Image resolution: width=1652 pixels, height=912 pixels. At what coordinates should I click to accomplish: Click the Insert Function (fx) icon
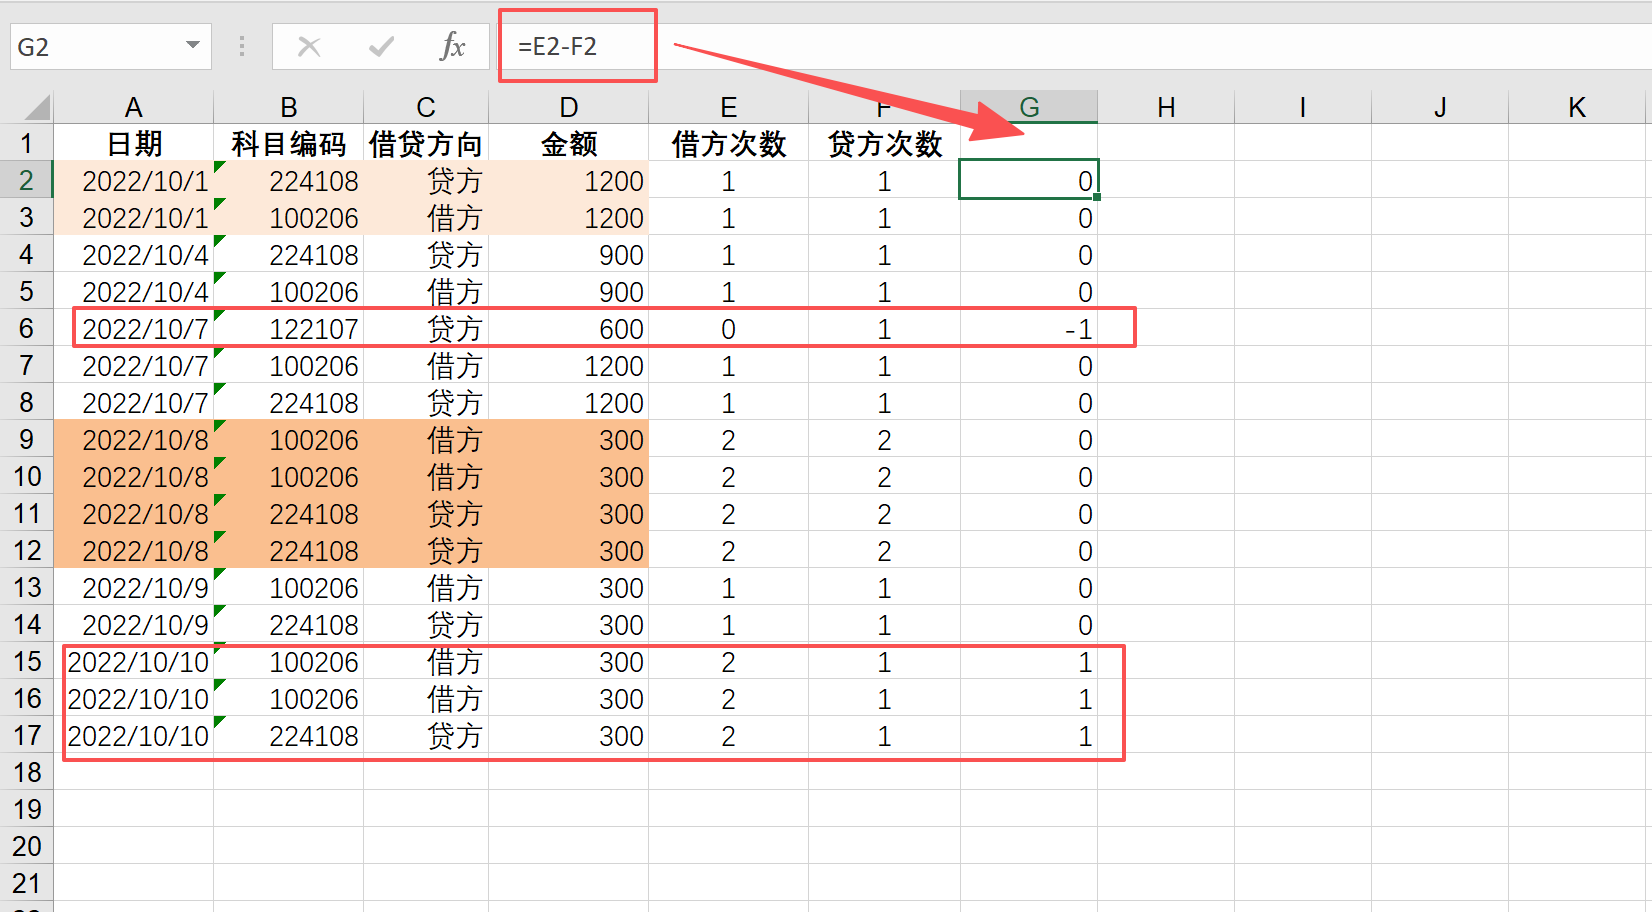pos(455,45)
